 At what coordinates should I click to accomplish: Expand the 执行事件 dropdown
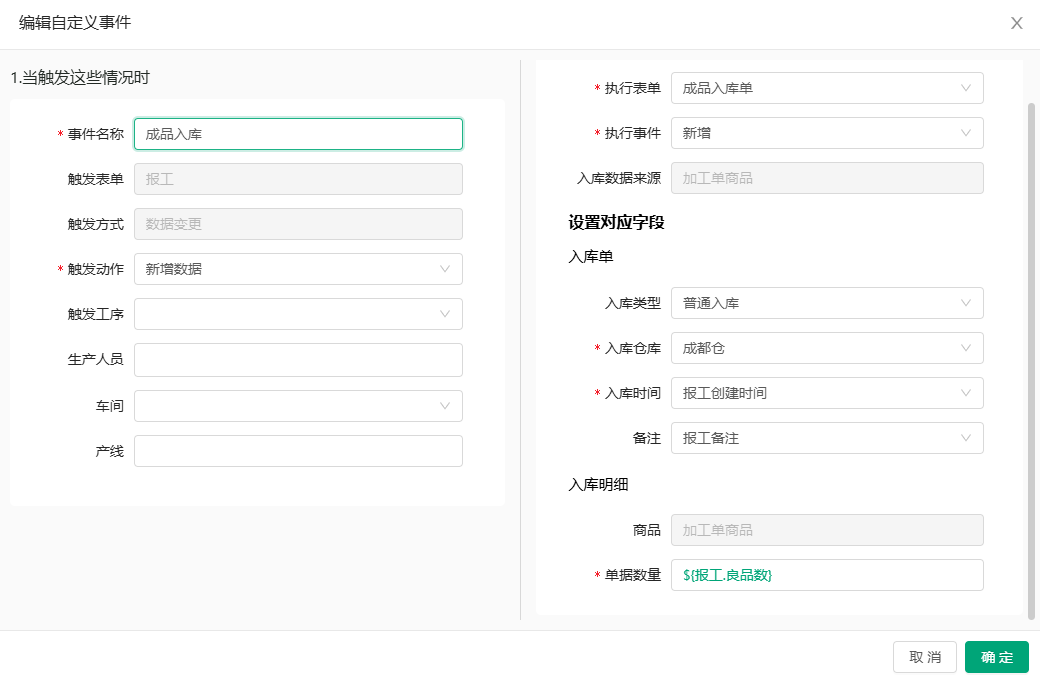click(826, 133)
